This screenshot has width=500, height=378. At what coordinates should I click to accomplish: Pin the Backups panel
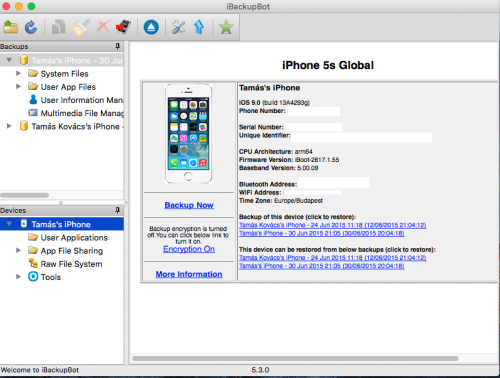[x=117, y=46]
